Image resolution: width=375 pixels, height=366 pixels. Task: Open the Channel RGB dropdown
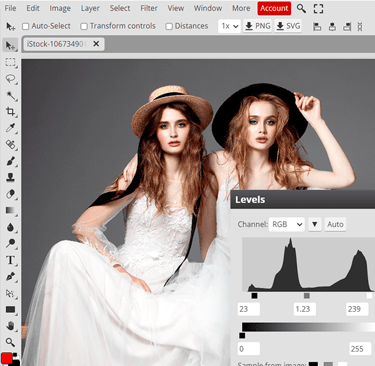(x=287, y=224)
